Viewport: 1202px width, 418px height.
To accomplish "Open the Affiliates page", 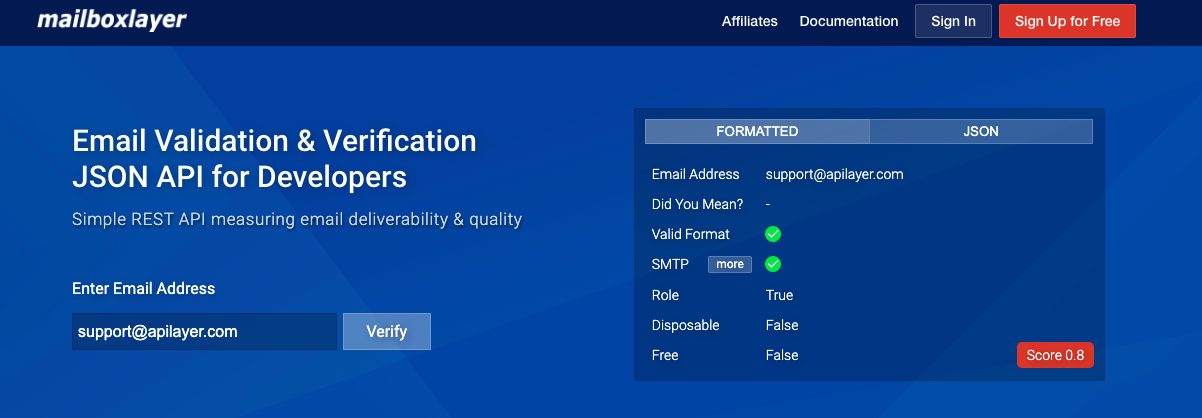I will point(750,21).
